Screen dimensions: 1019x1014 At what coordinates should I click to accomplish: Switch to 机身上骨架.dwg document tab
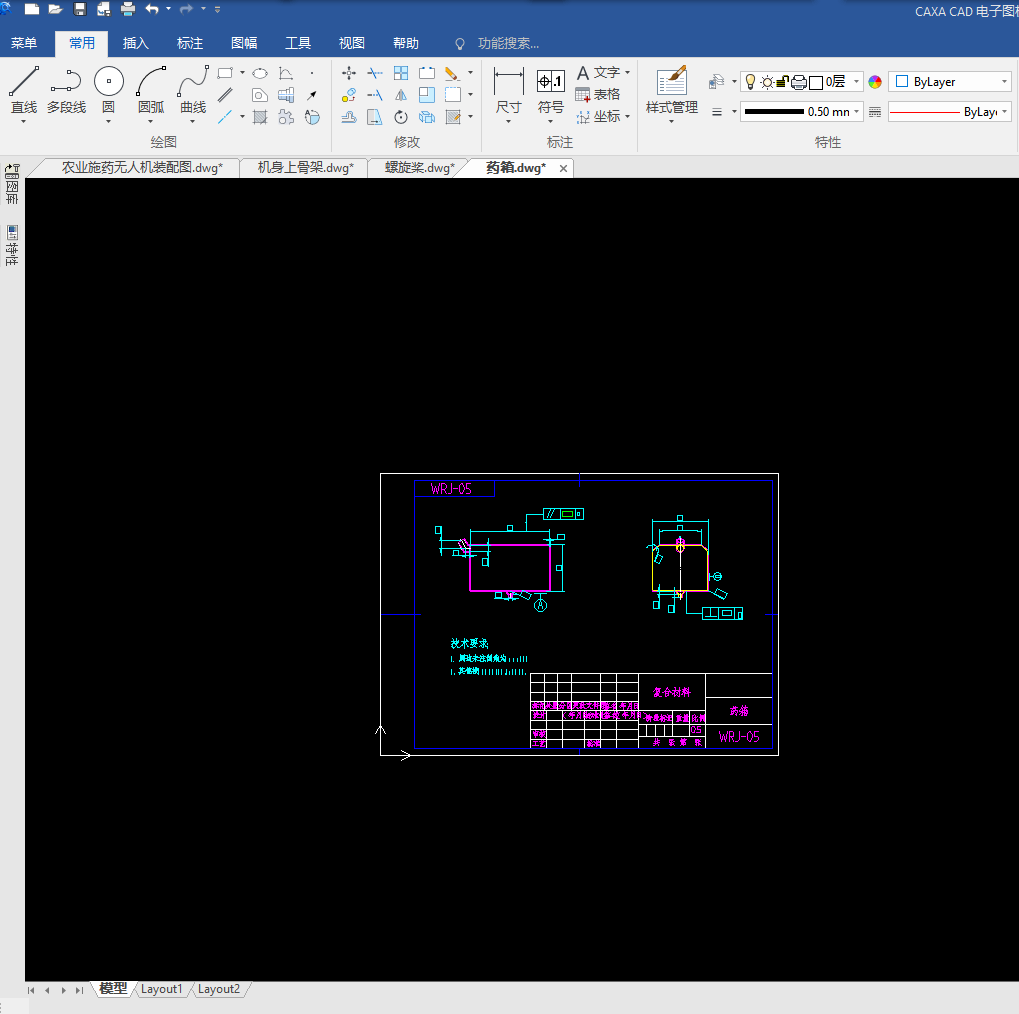coord(305,168)
